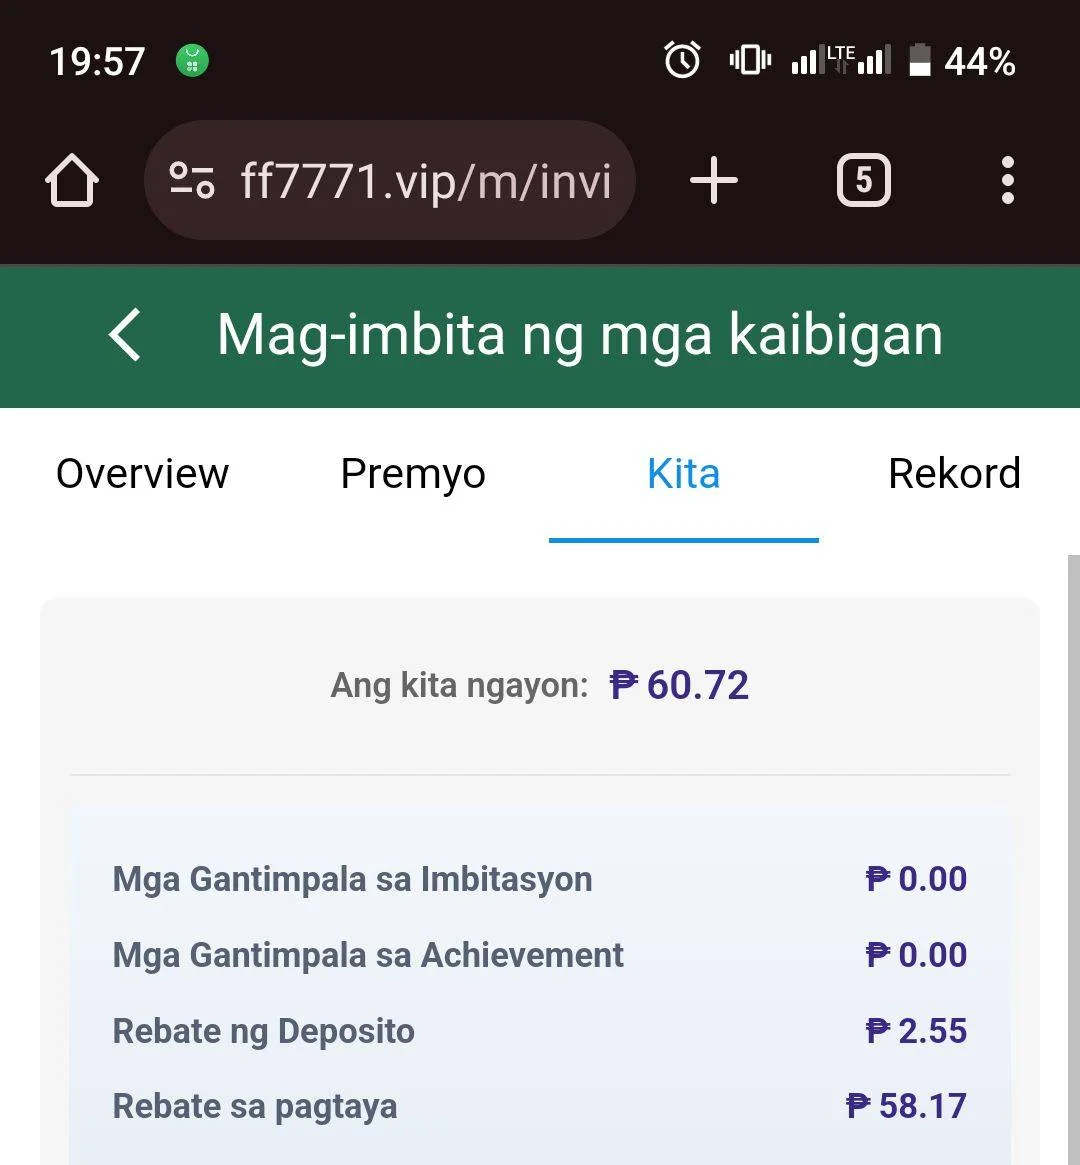The width and height of the screenshot is (1080, 1165).
Task: Open the browser three-dot menu
Action: [1007, 180]
